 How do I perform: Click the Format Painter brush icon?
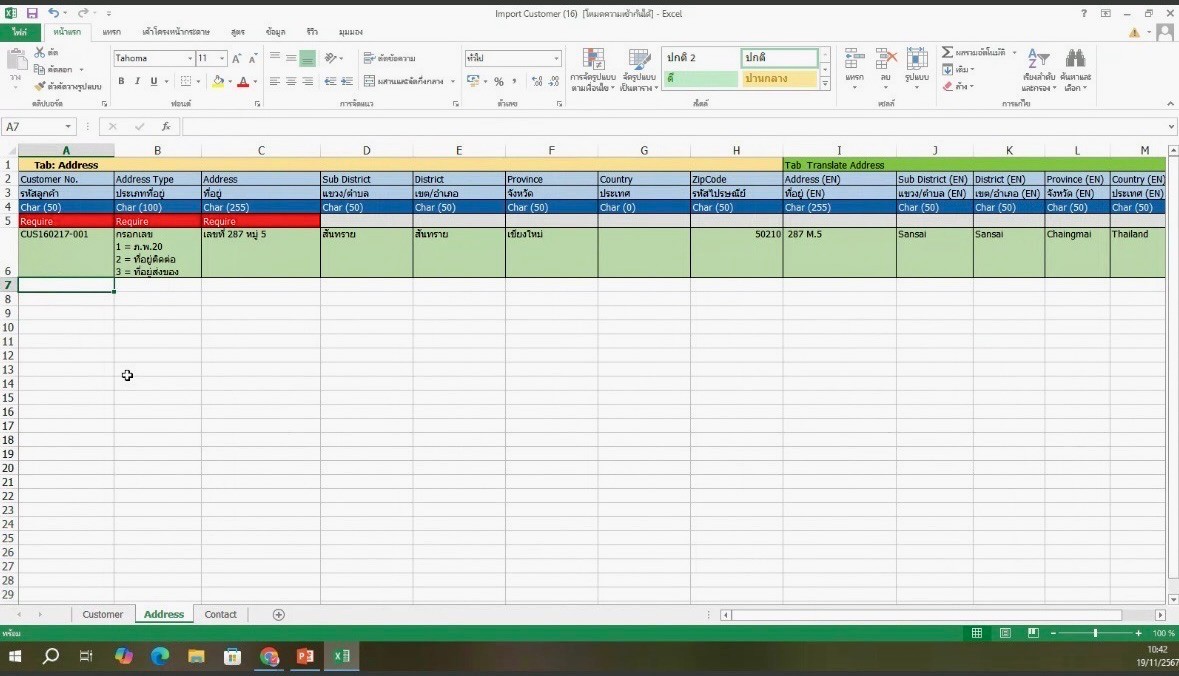tap(40, 86)
